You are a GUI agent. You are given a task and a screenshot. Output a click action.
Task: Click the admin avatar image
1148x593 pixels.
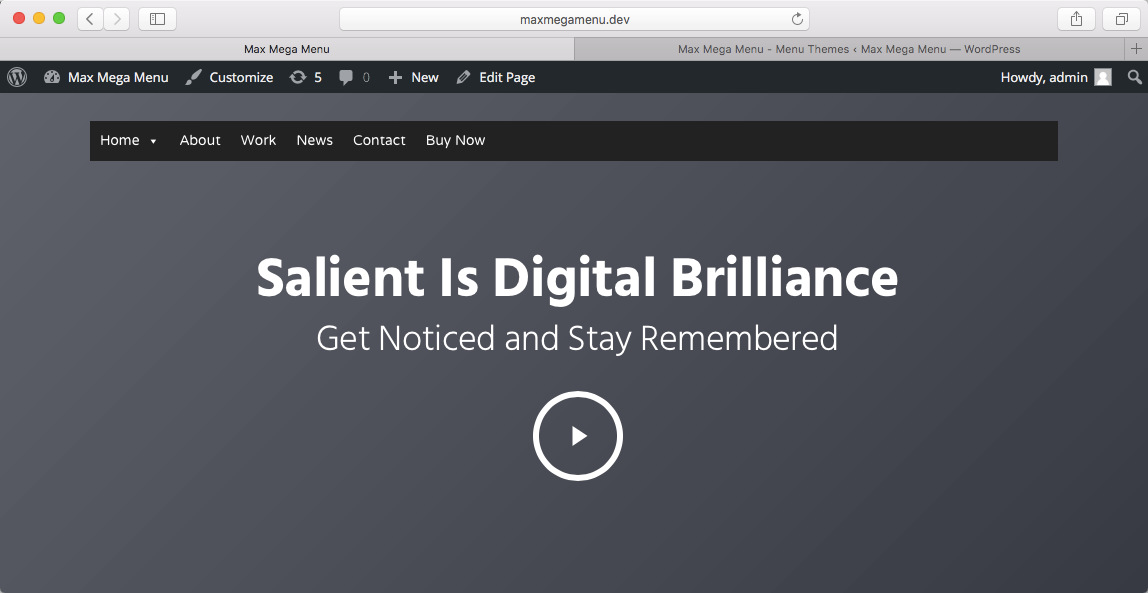click(1103, 77)
